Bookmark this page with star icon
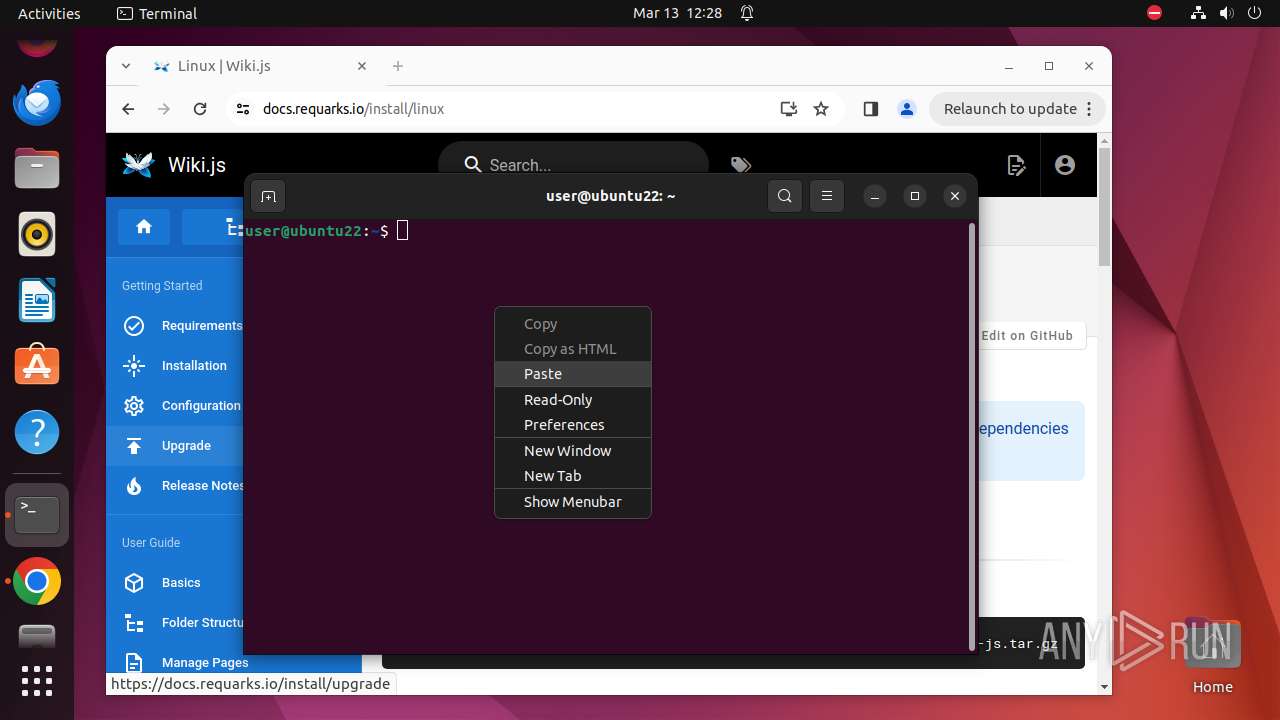Screen dimensions: 1280x720 coord(821,109)
